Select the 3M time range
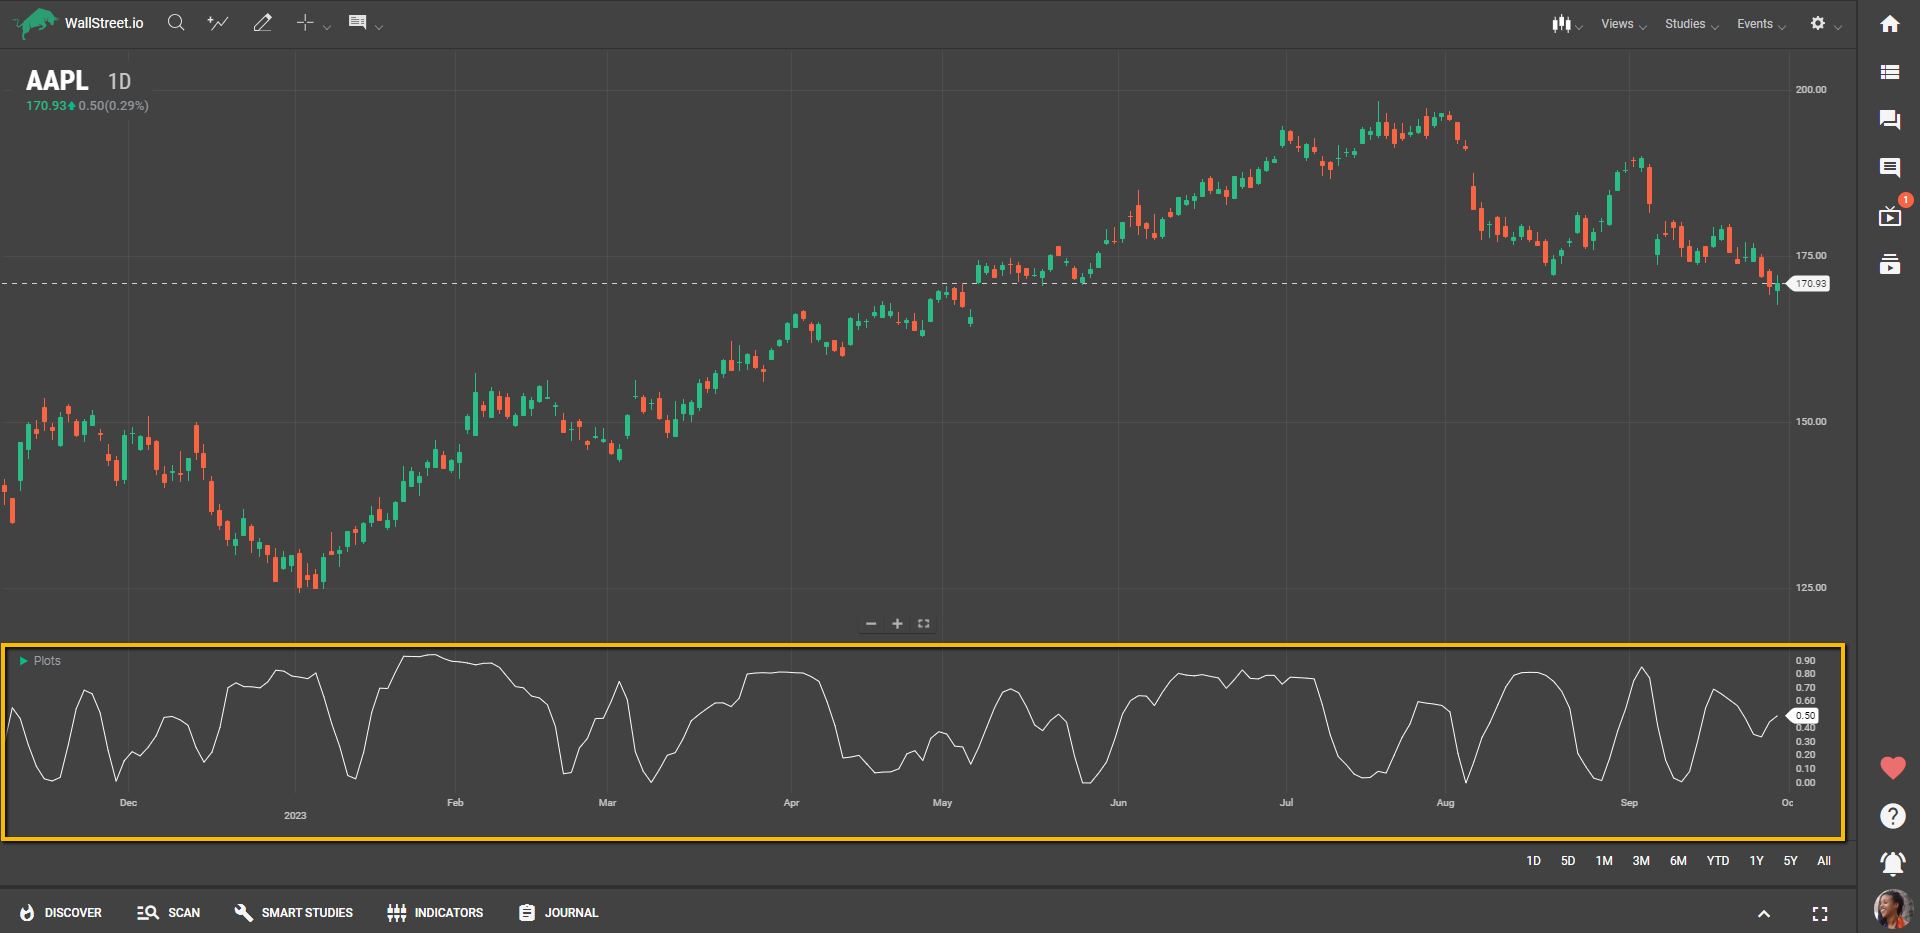The height and width of the screenshot is (933, 1920). tap(1641, 861)
